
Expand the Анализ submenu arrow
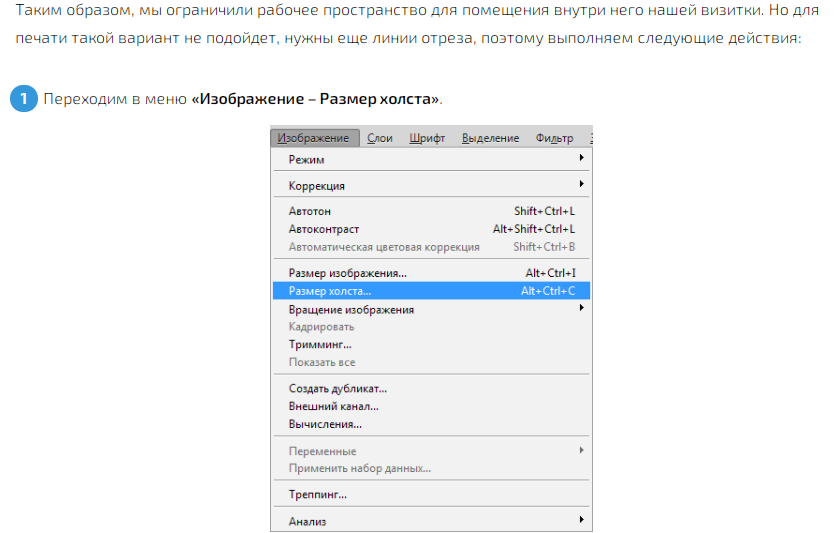pos(581,520)
